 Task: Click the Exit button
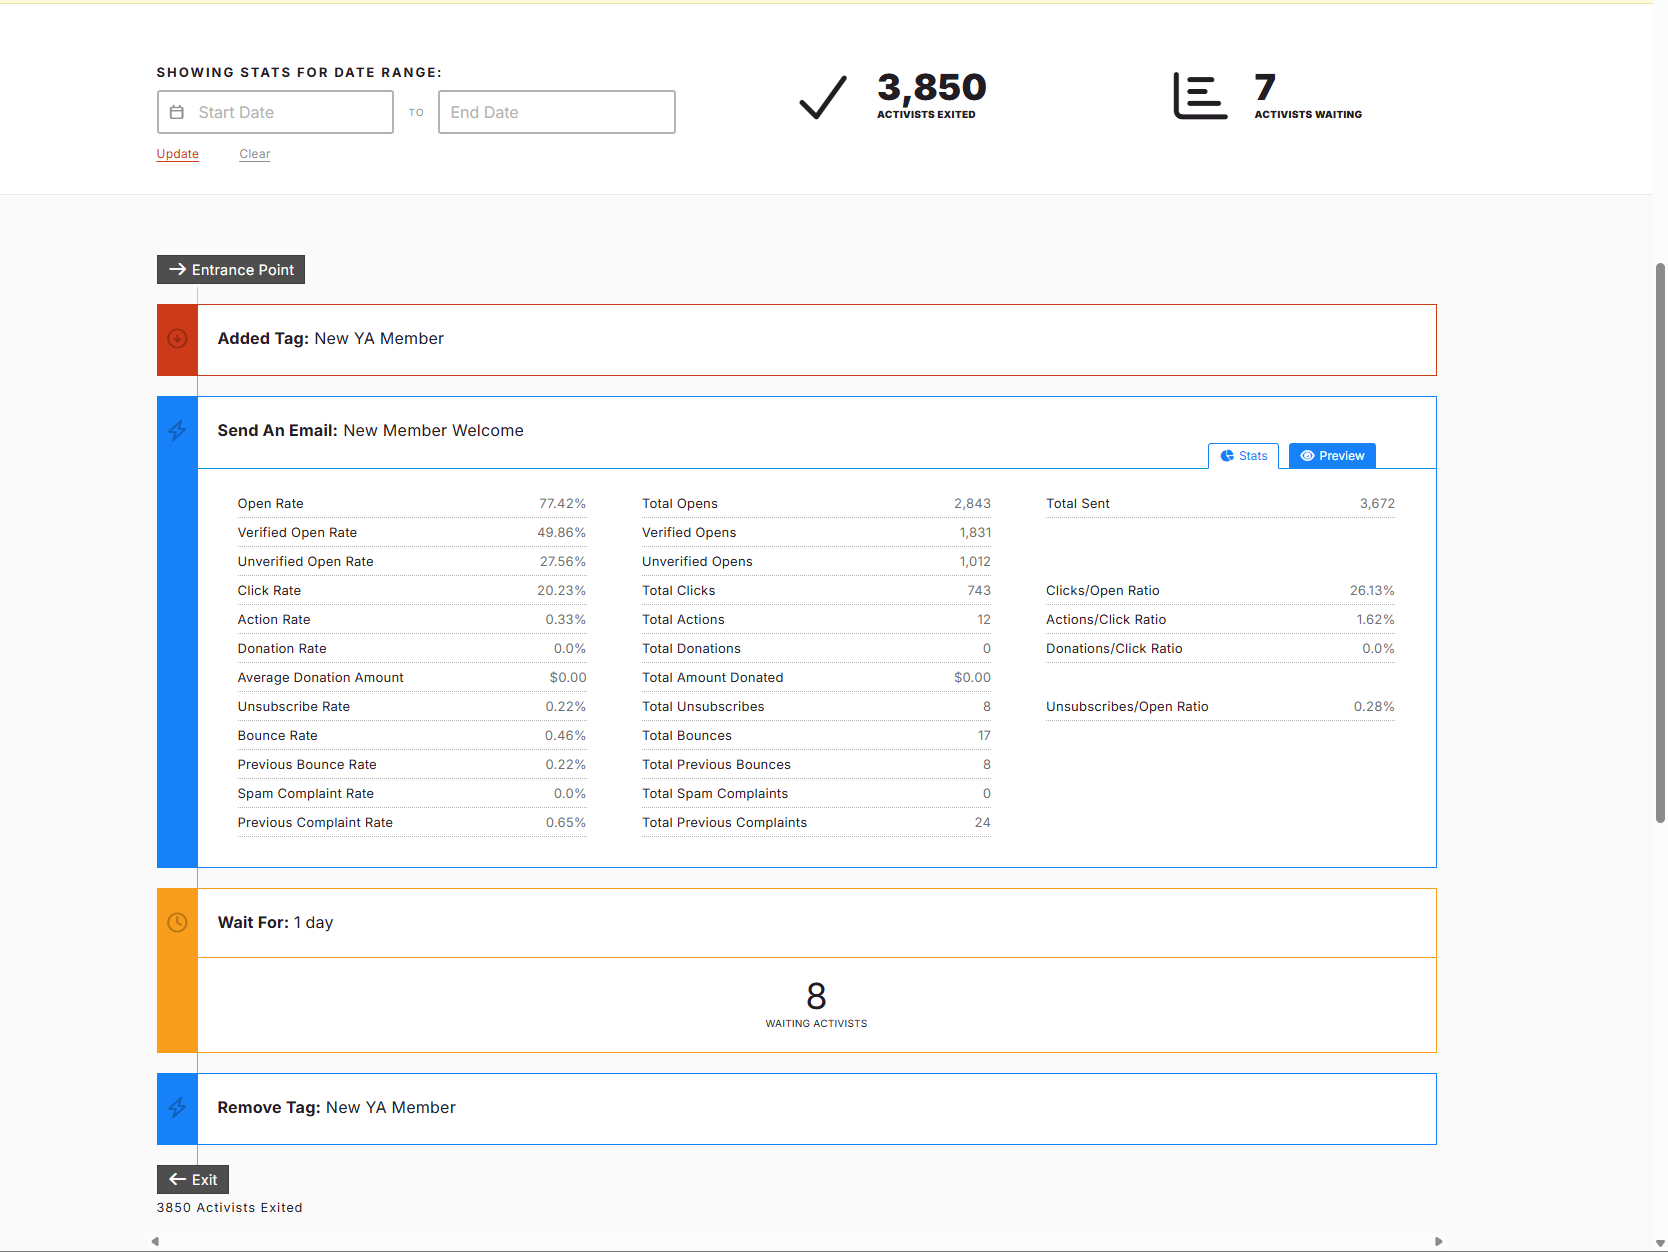[x=192, y=1180]
